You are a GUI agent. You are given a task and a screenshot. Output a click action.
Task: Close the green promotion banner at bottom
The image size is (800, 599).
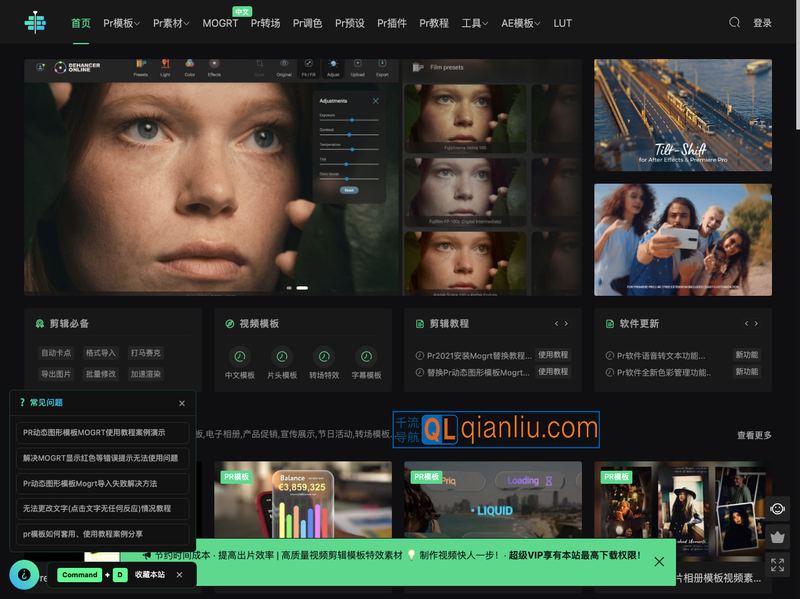pos(657,561)
